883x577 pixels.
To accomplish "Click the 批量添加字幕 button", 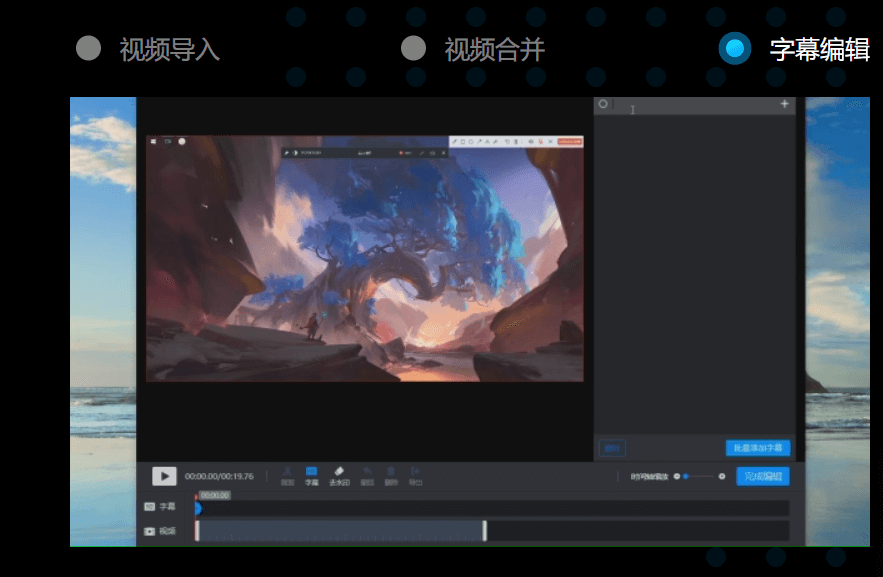I will point(758,448).
